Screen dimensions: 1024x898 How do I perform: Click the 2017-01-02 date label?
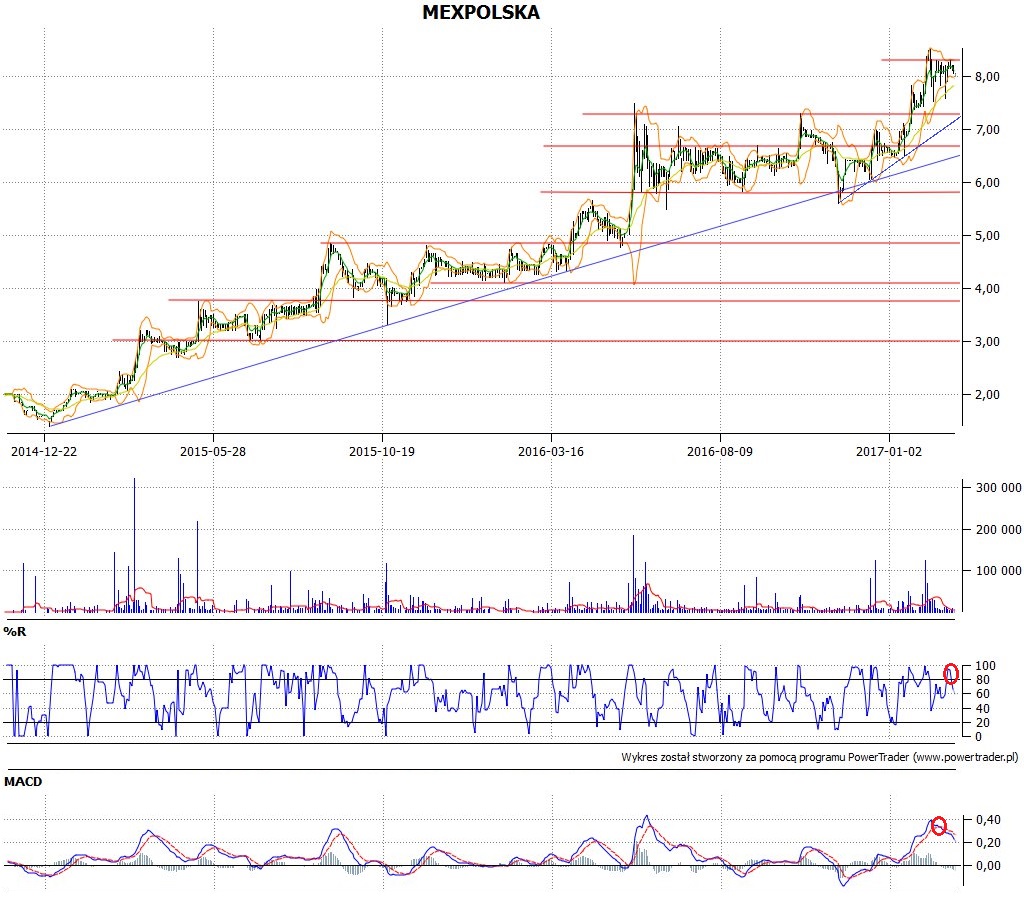point(889,451)
